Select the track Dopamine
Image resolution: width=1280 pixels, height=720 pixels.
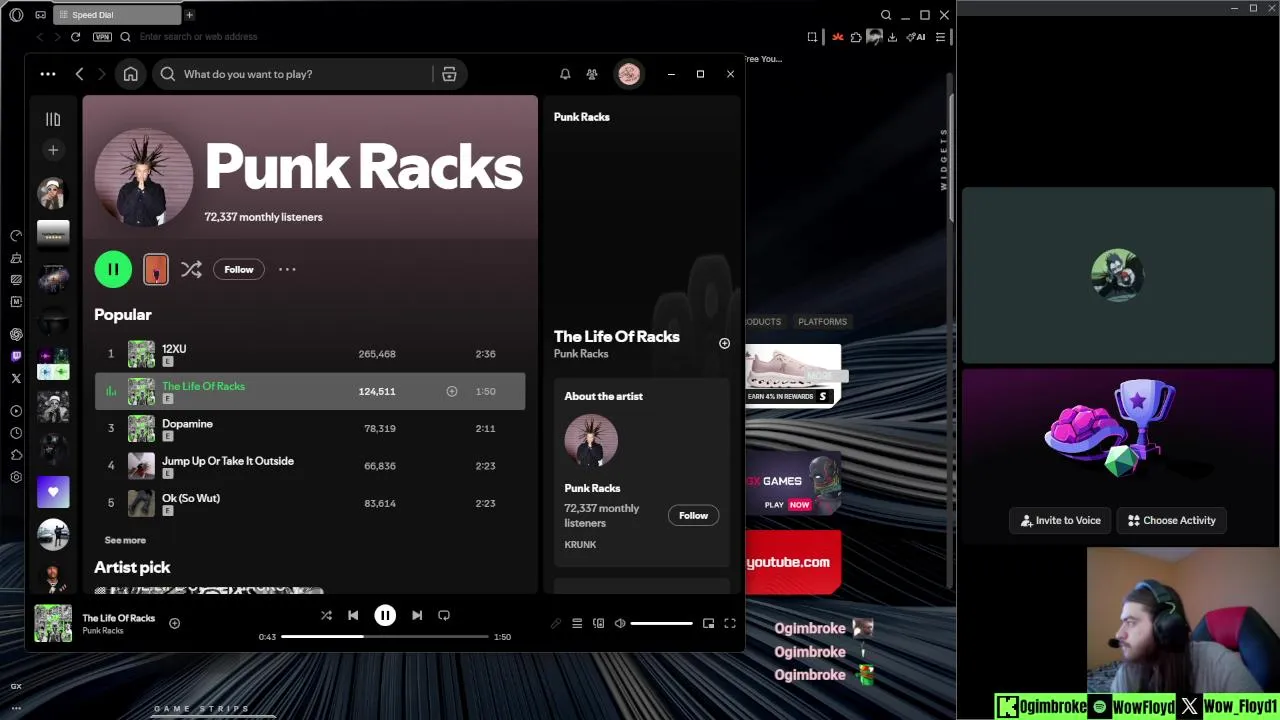click(187, 423)
